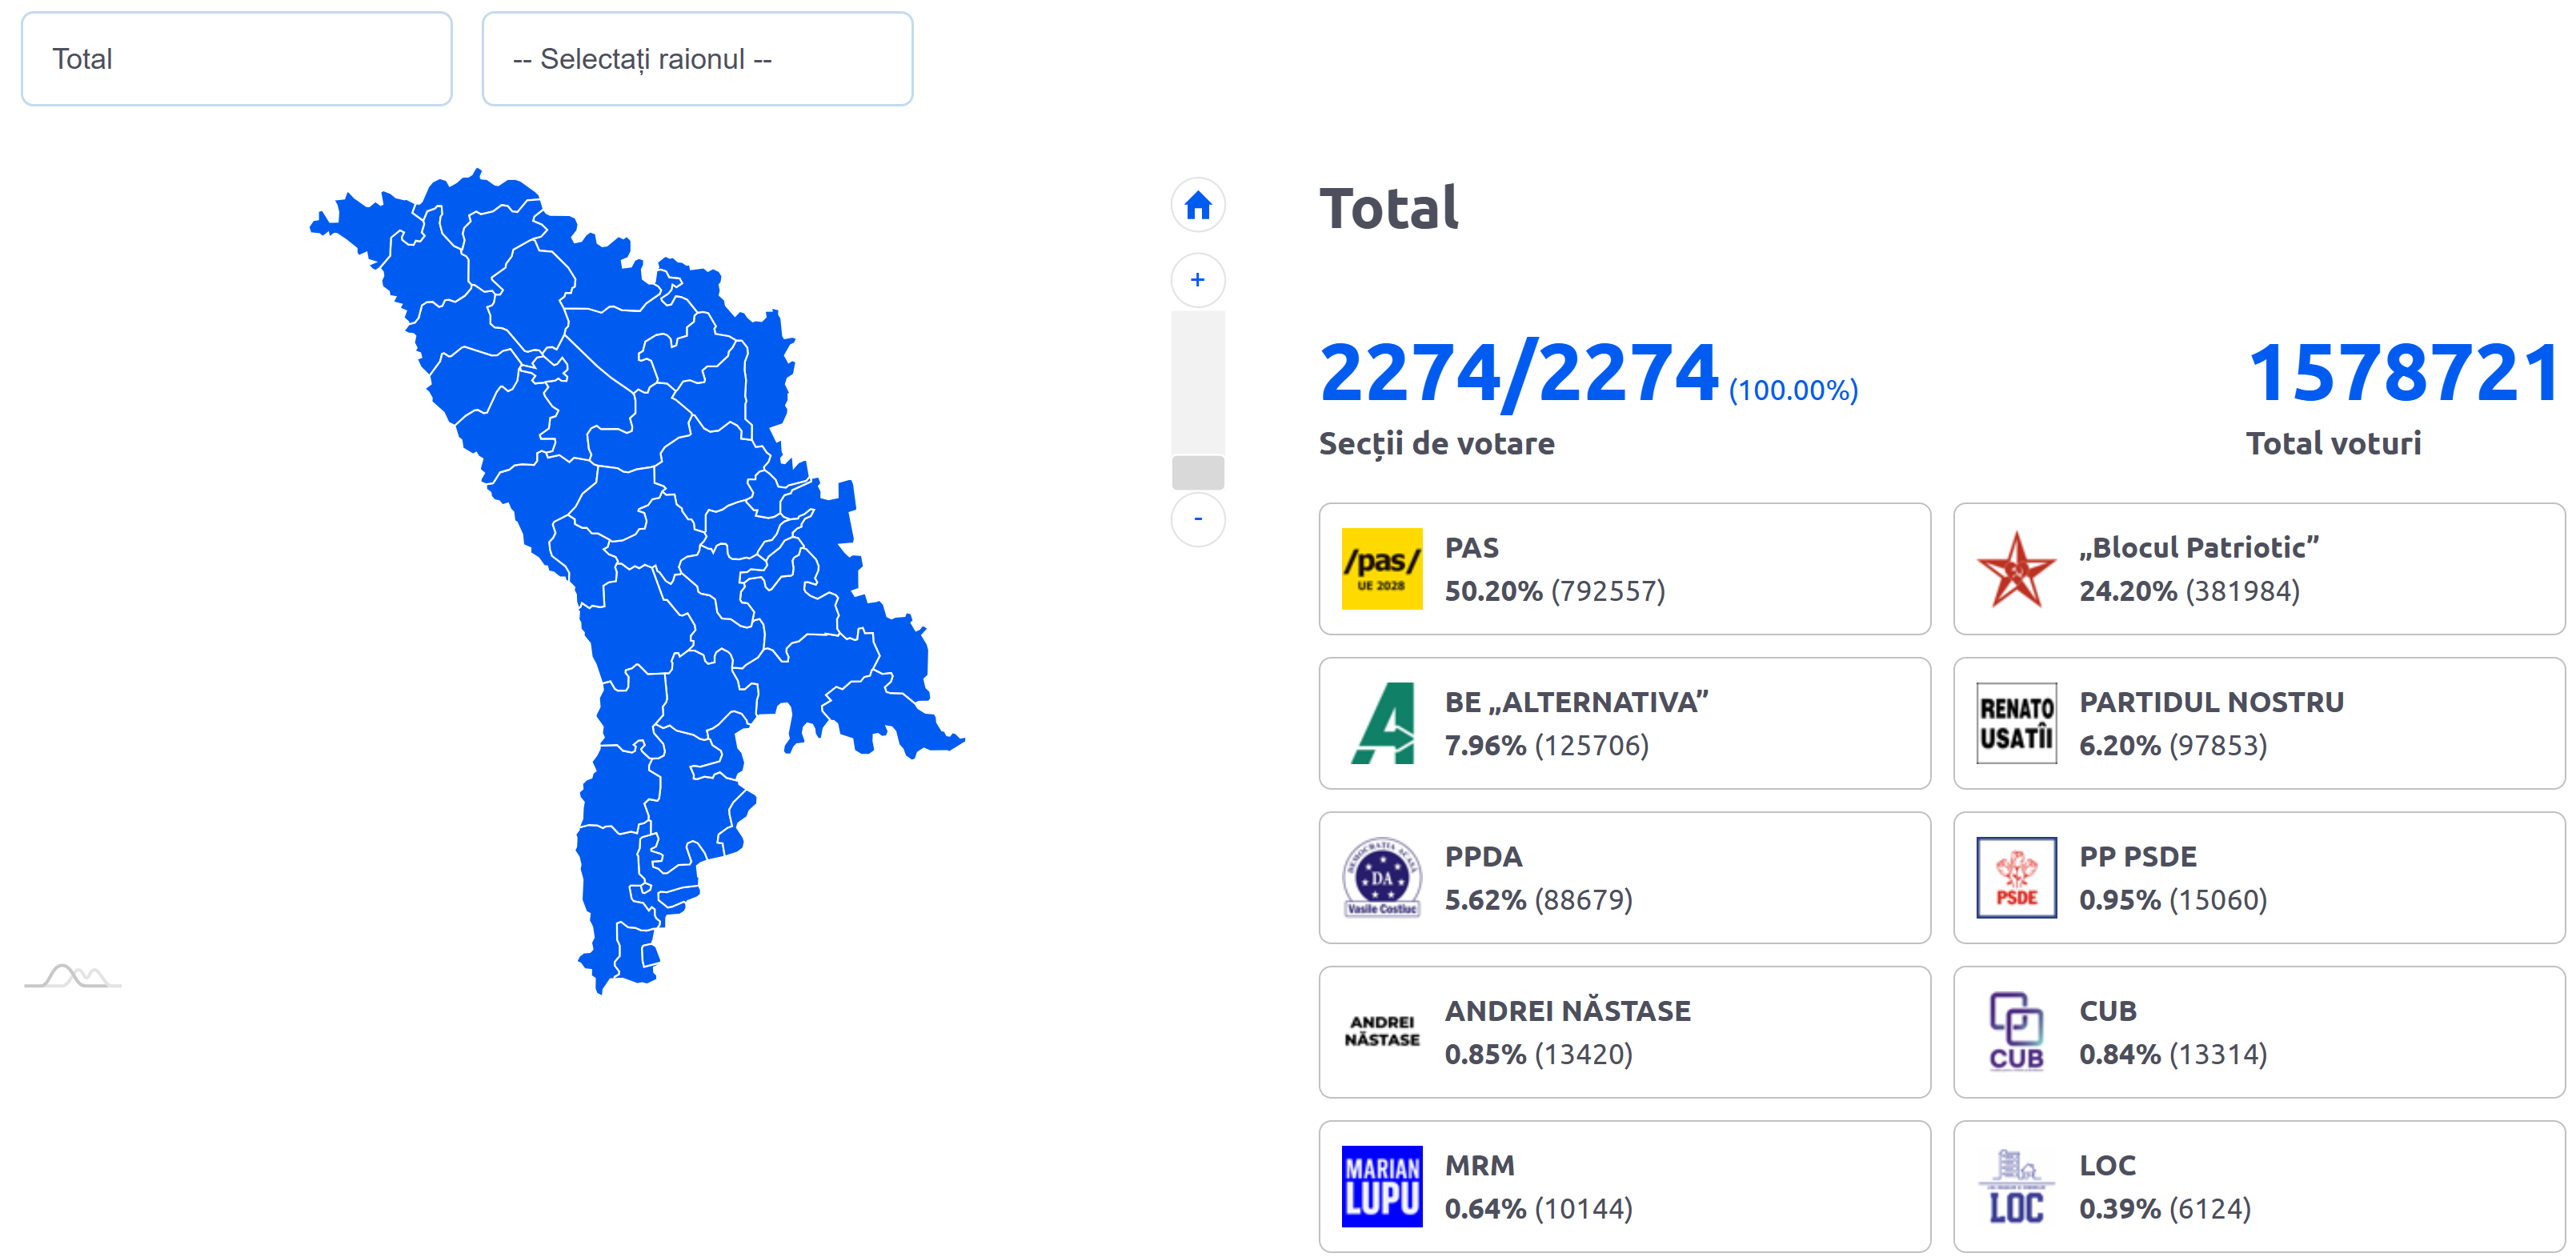The width and height of the screenshot is (2576, 1257).
Task: Click the map home reset icon
Action: (1197, 206)
